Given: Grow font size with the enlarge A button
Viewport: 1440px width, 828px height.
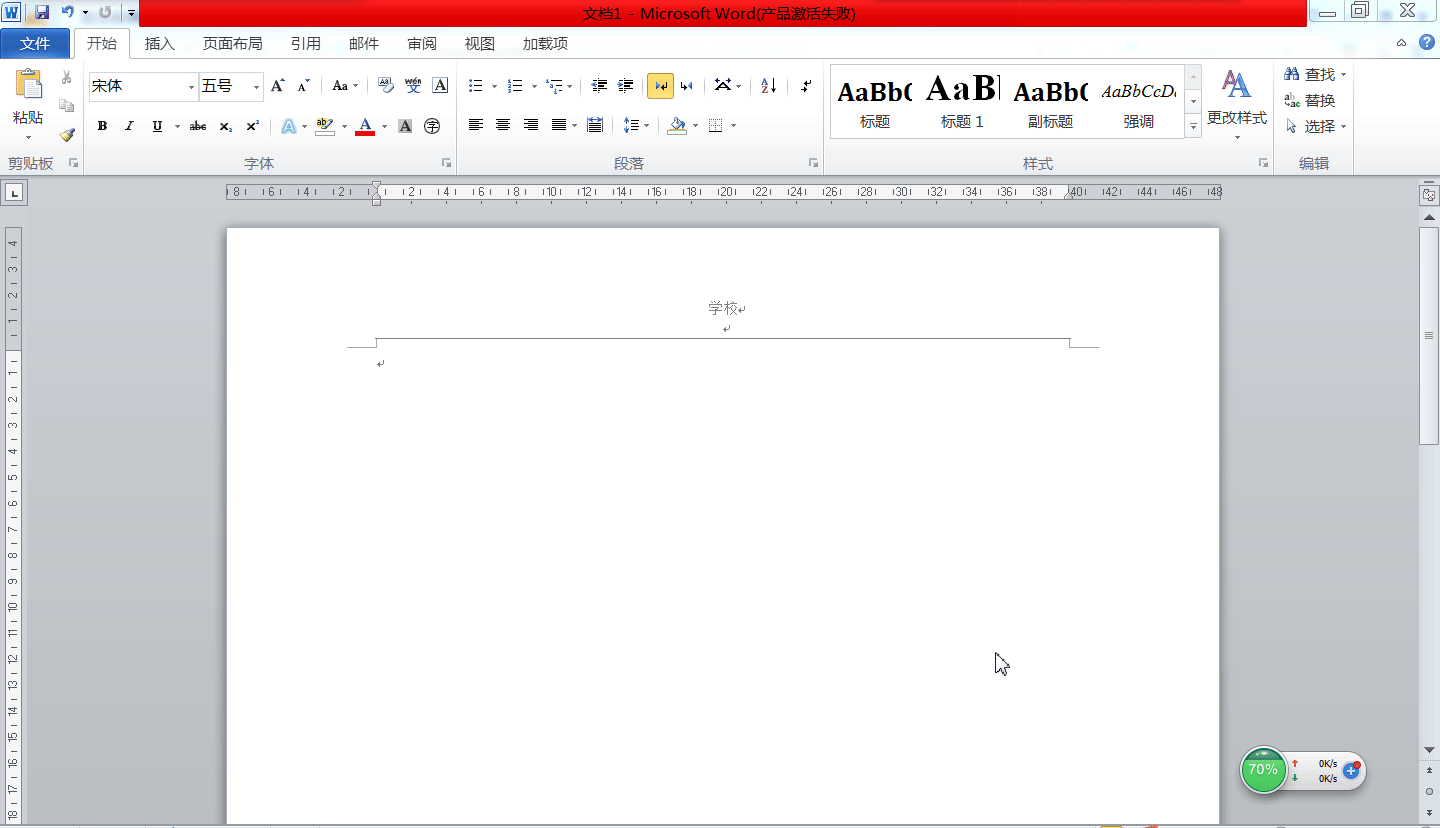Looking at the screenshot, I should click(x=278, y=86).
